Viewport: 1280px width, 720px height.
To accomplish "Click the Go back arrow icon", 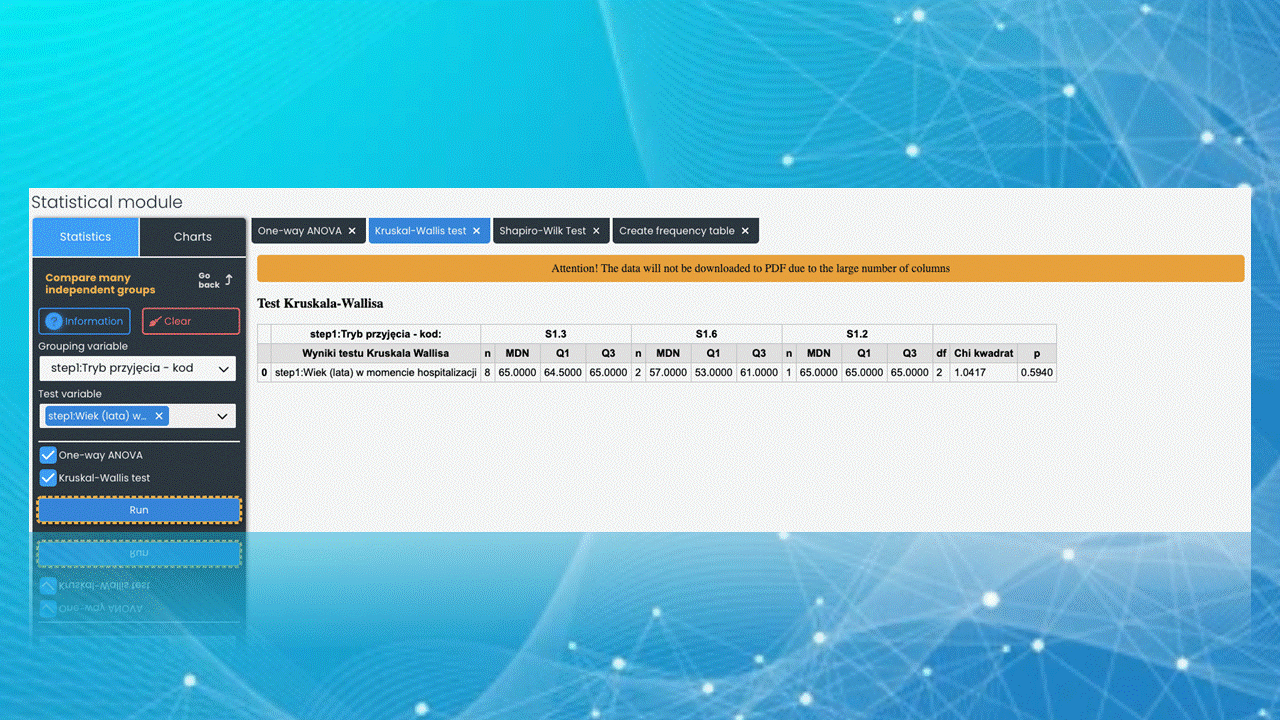I will click(x=228, y=280).
